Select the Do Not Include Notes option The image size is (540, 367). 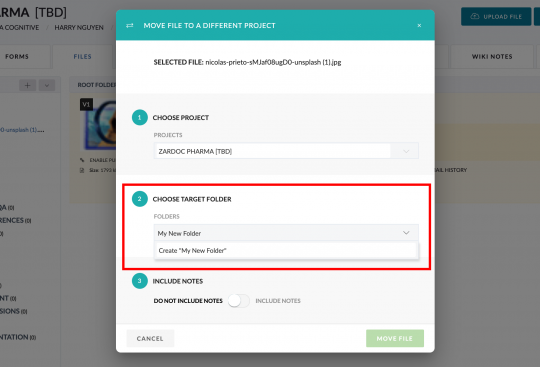click(188, 301)
